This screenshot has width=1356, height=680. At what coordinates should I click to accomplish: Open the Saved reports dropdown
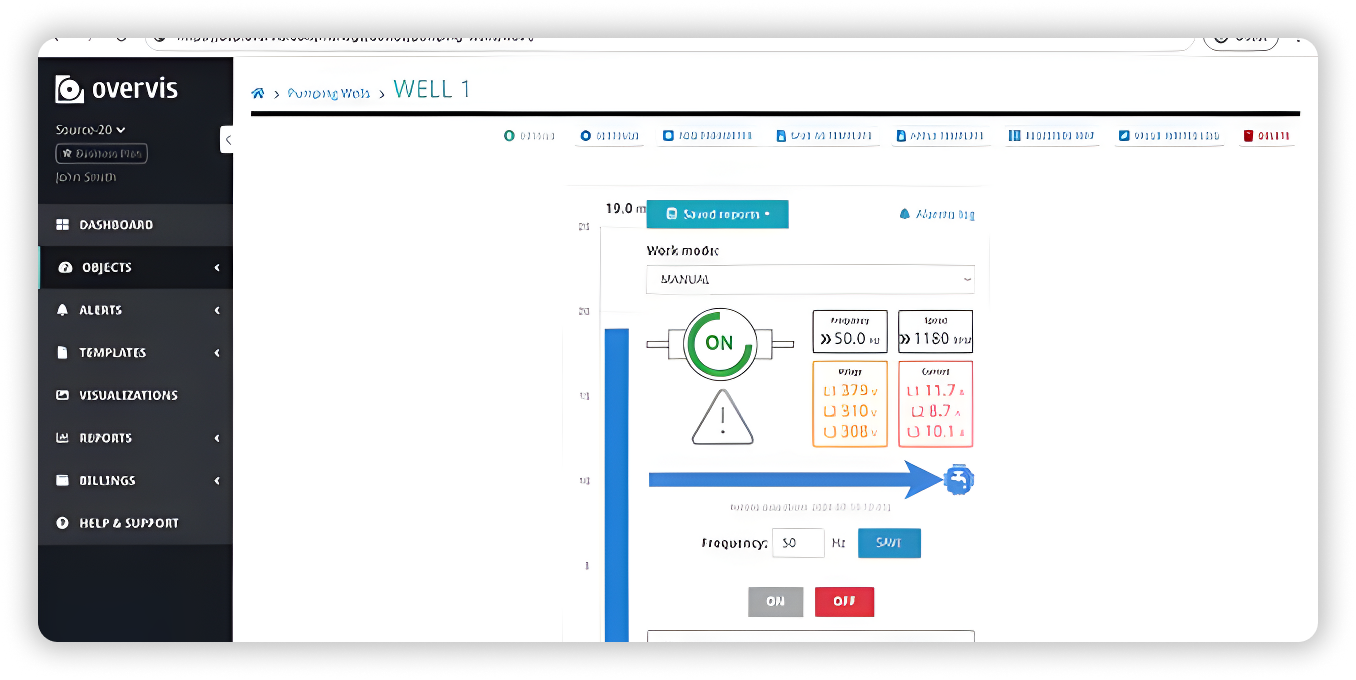(x=717, y=214)
